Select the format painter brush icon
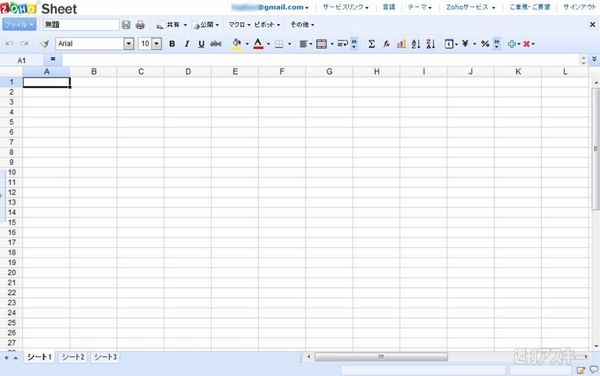 point(45,44)
